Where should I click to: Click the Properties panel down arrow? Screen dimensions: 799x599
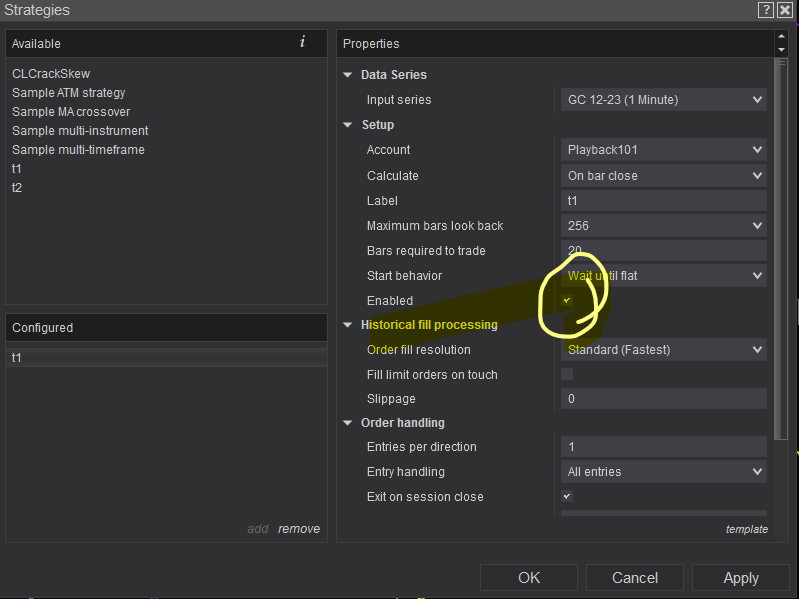click(781, 50)
